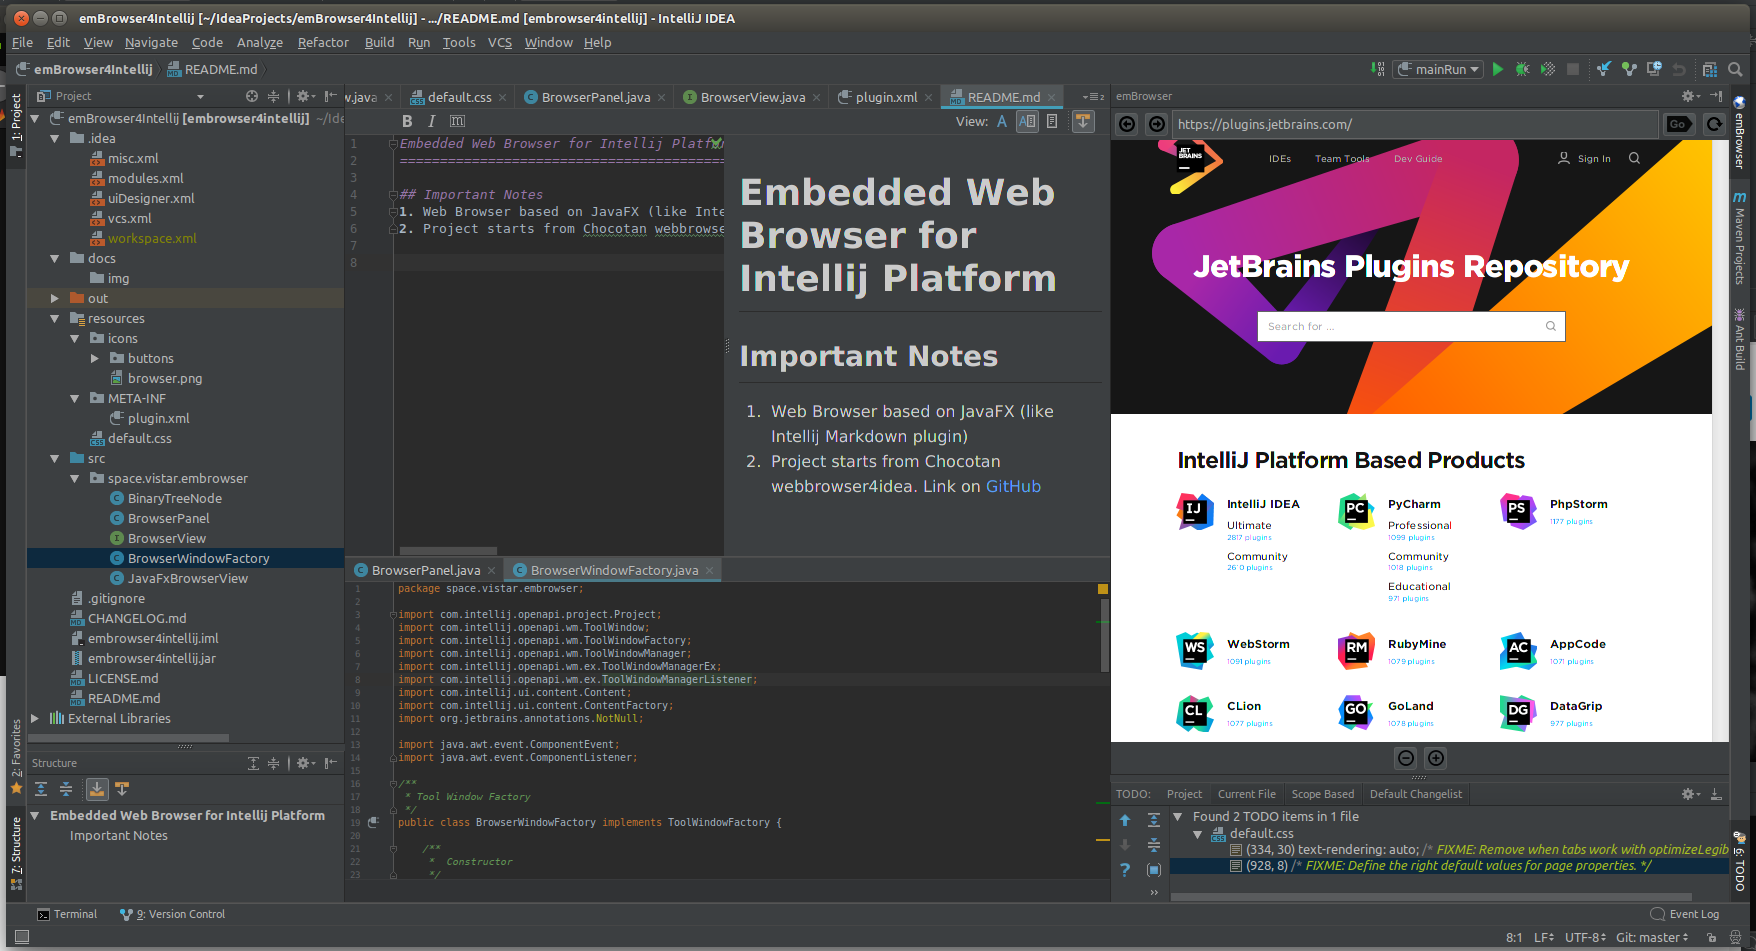Screen dimensions: 1756x951
Task: Click the VCS commit changes icon
Action: [1629, 69]
